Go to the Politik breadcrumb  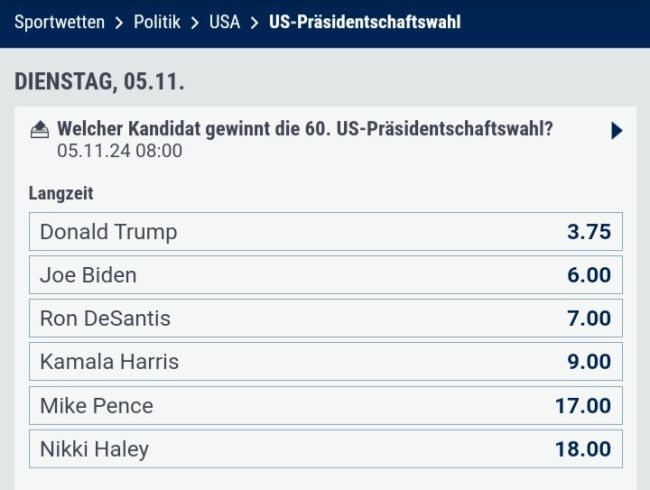157,22
